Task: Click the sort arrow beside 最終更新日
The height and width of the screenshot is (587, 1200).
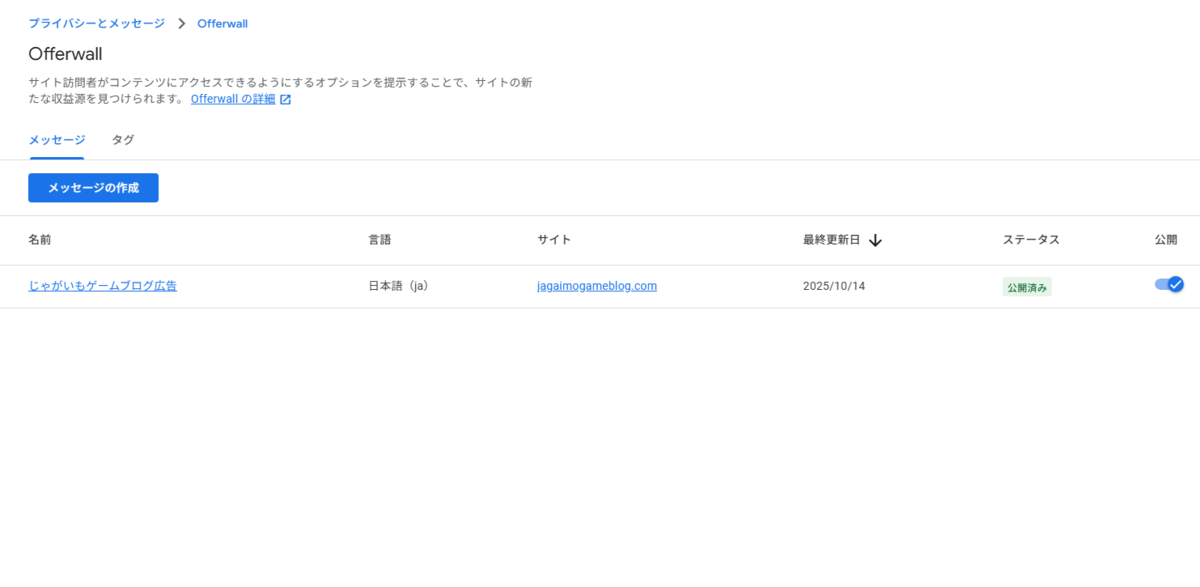Action: [x=875, y=240]
